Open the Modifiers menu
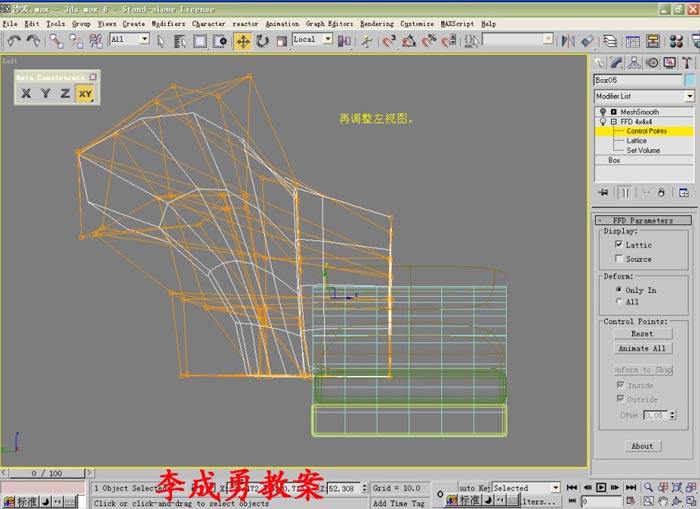This screenshot has height=509, width=700. pos(168,24)
